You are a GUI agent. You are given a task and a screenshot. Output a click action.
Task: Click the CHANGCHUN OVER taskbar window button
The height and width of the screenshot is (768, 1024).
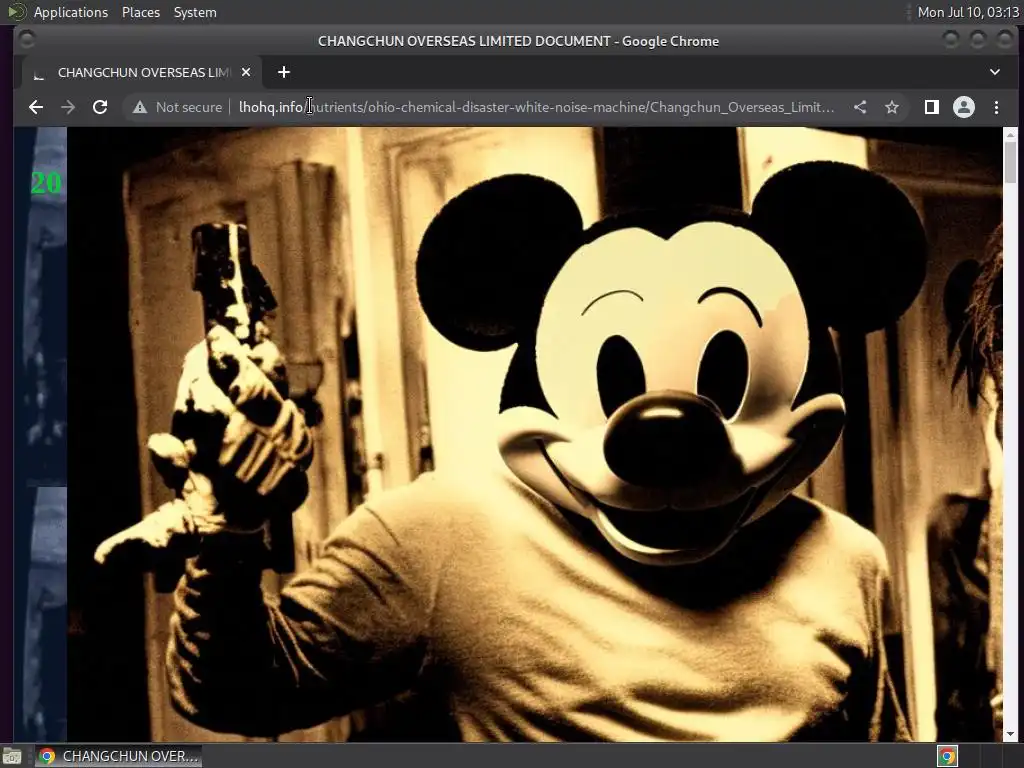pyautogui.click(x=118, y=756)
